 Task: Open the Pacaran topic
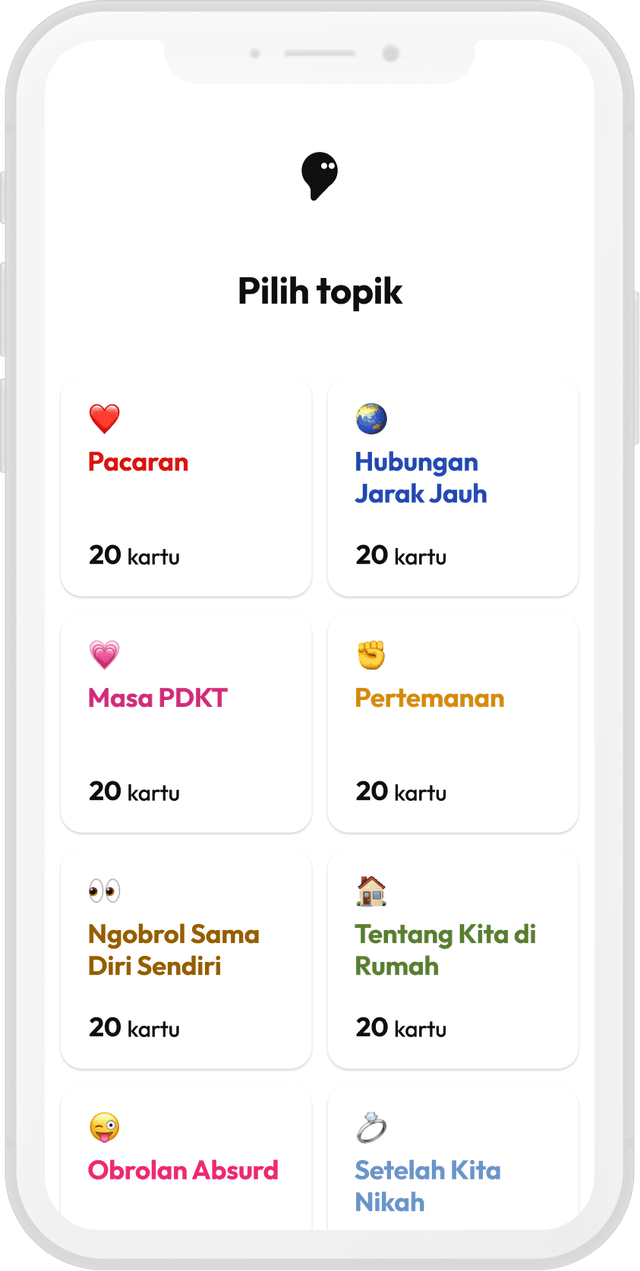186,487
